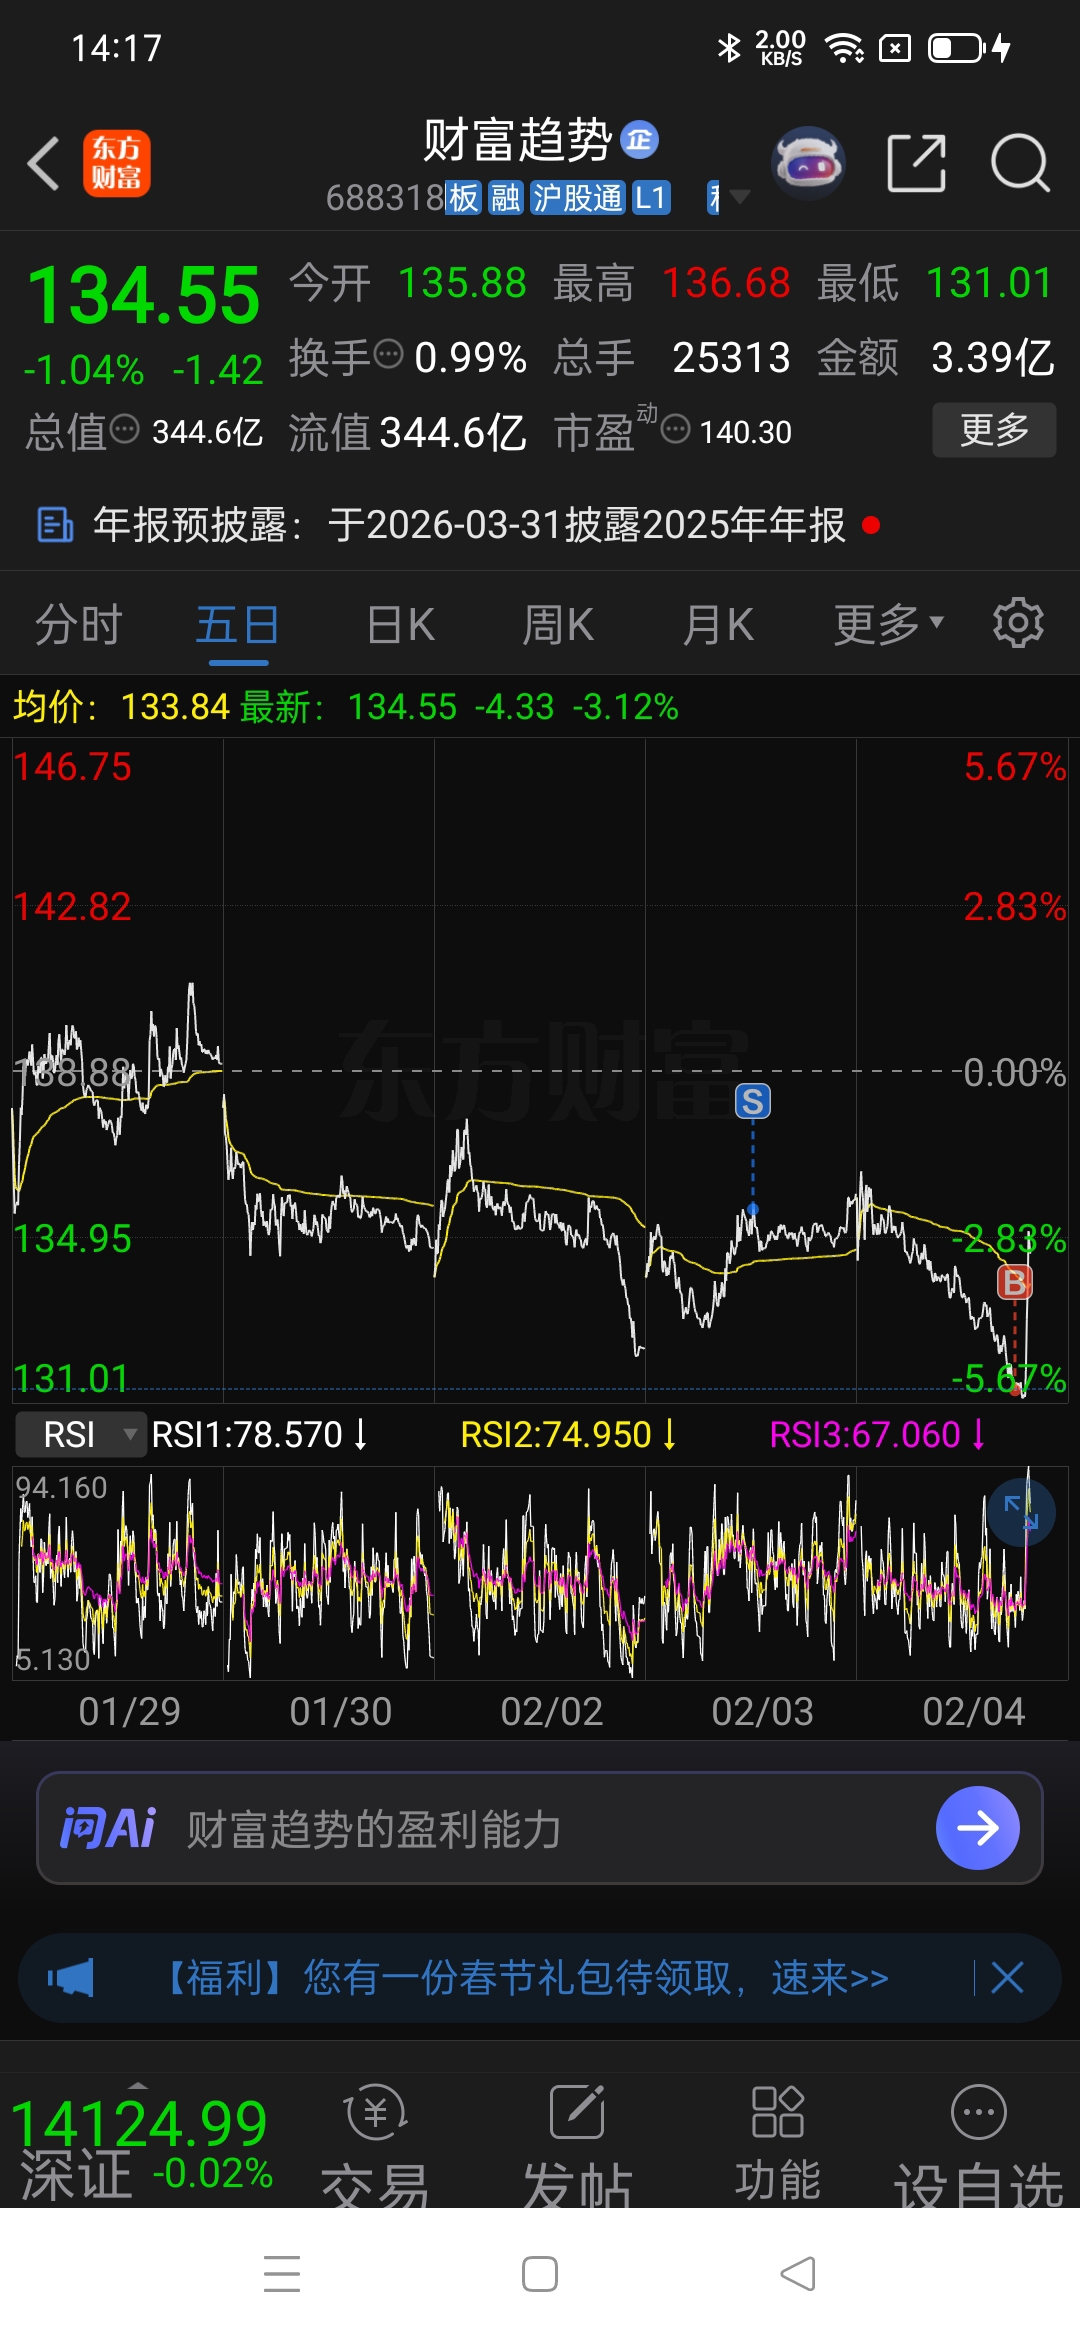
Task: Tap the 换手 info bubble icon
Action: (388, 353)
